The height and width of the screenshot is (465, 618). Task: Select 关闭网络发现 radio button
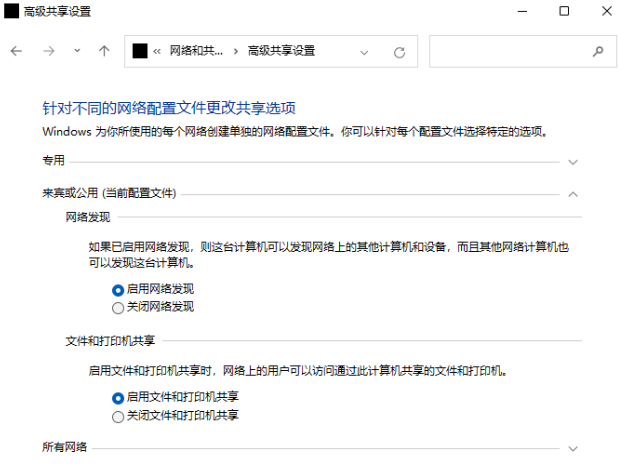click(119, 306)
